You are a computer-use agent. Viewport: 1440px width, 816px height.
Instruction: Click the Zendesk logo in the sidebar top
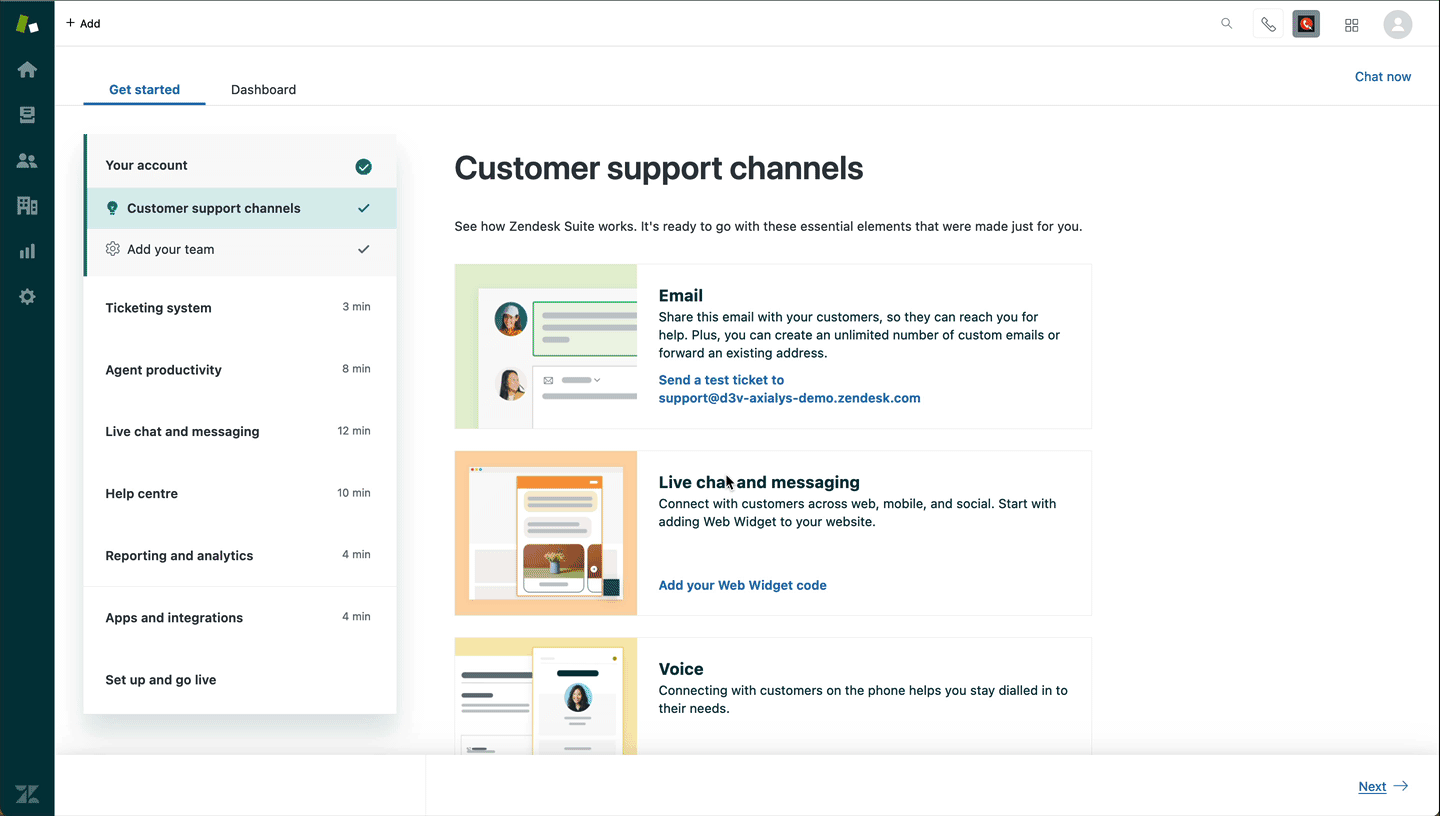[27, 24]
